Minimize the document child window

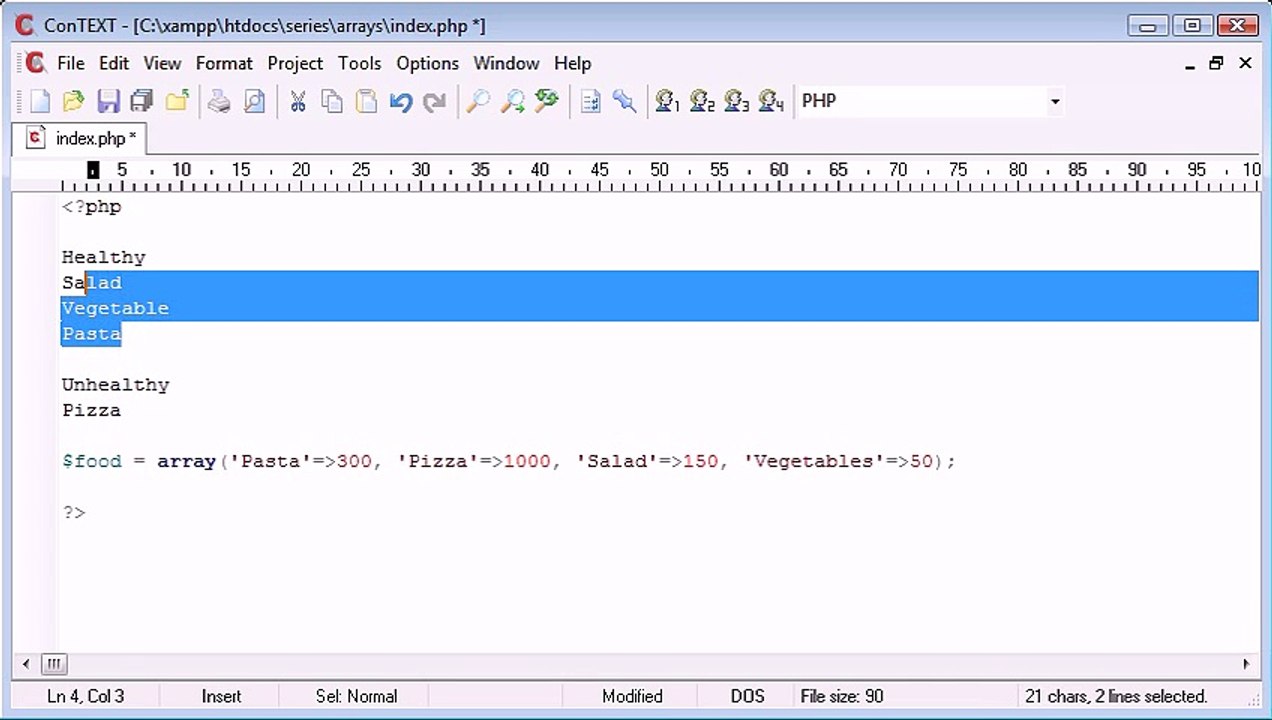pos(1190,64)
